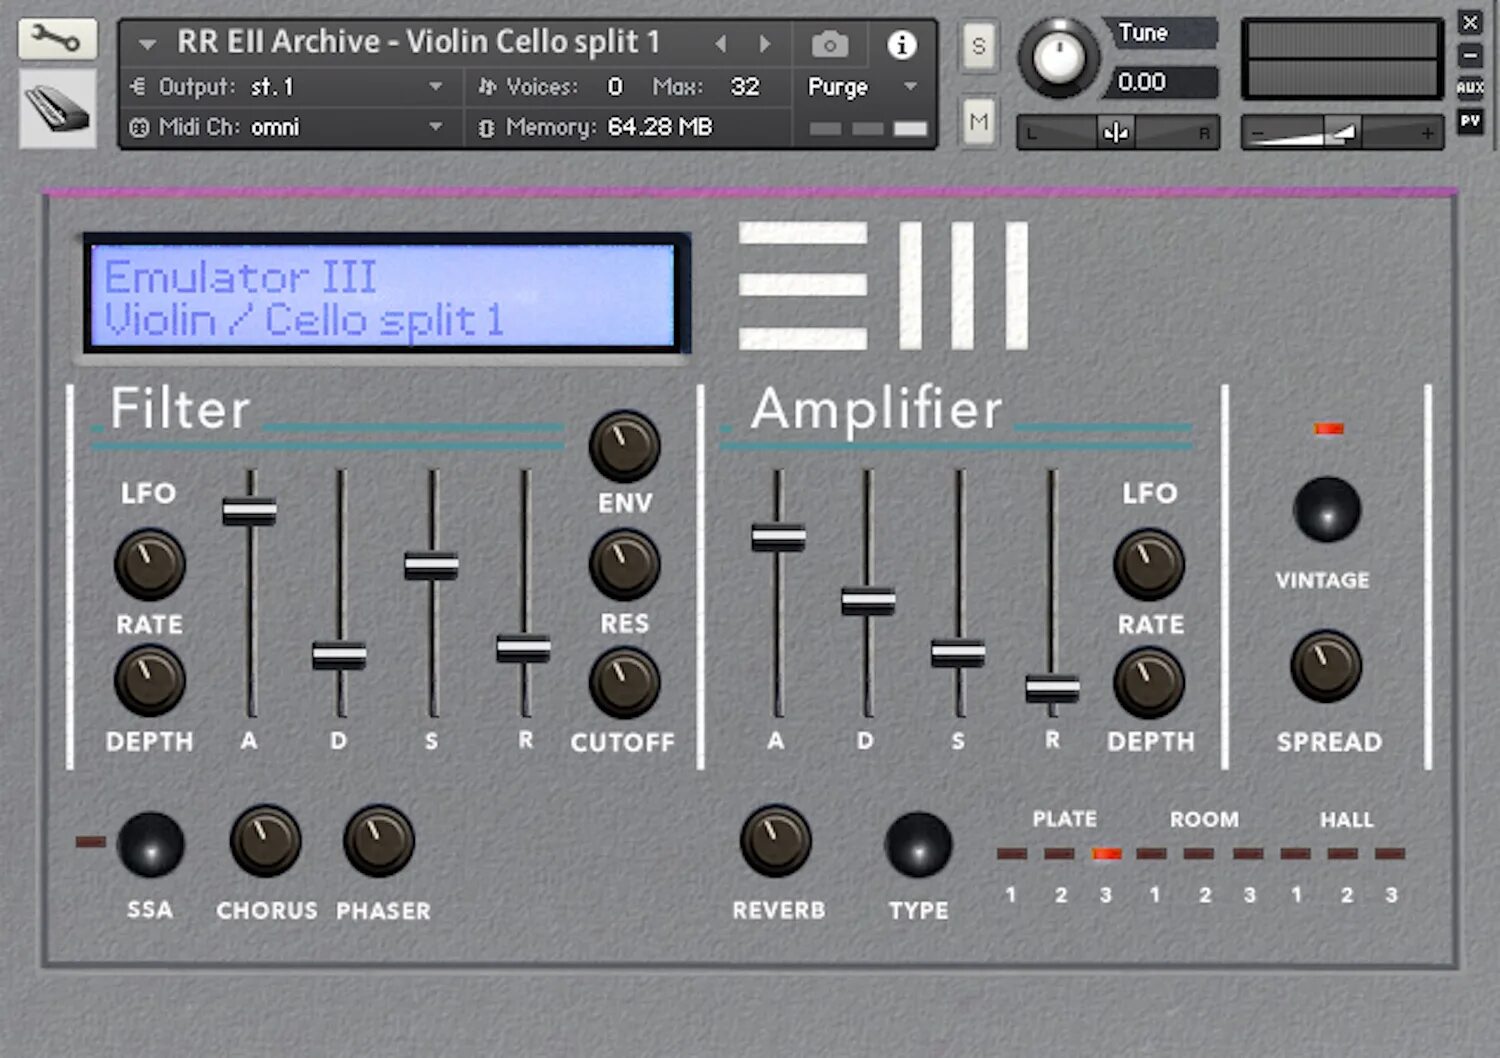This screenshot has height=1058, width=1500.
Task: Click the keyboard instrument icon
Action: click(57, 109)
